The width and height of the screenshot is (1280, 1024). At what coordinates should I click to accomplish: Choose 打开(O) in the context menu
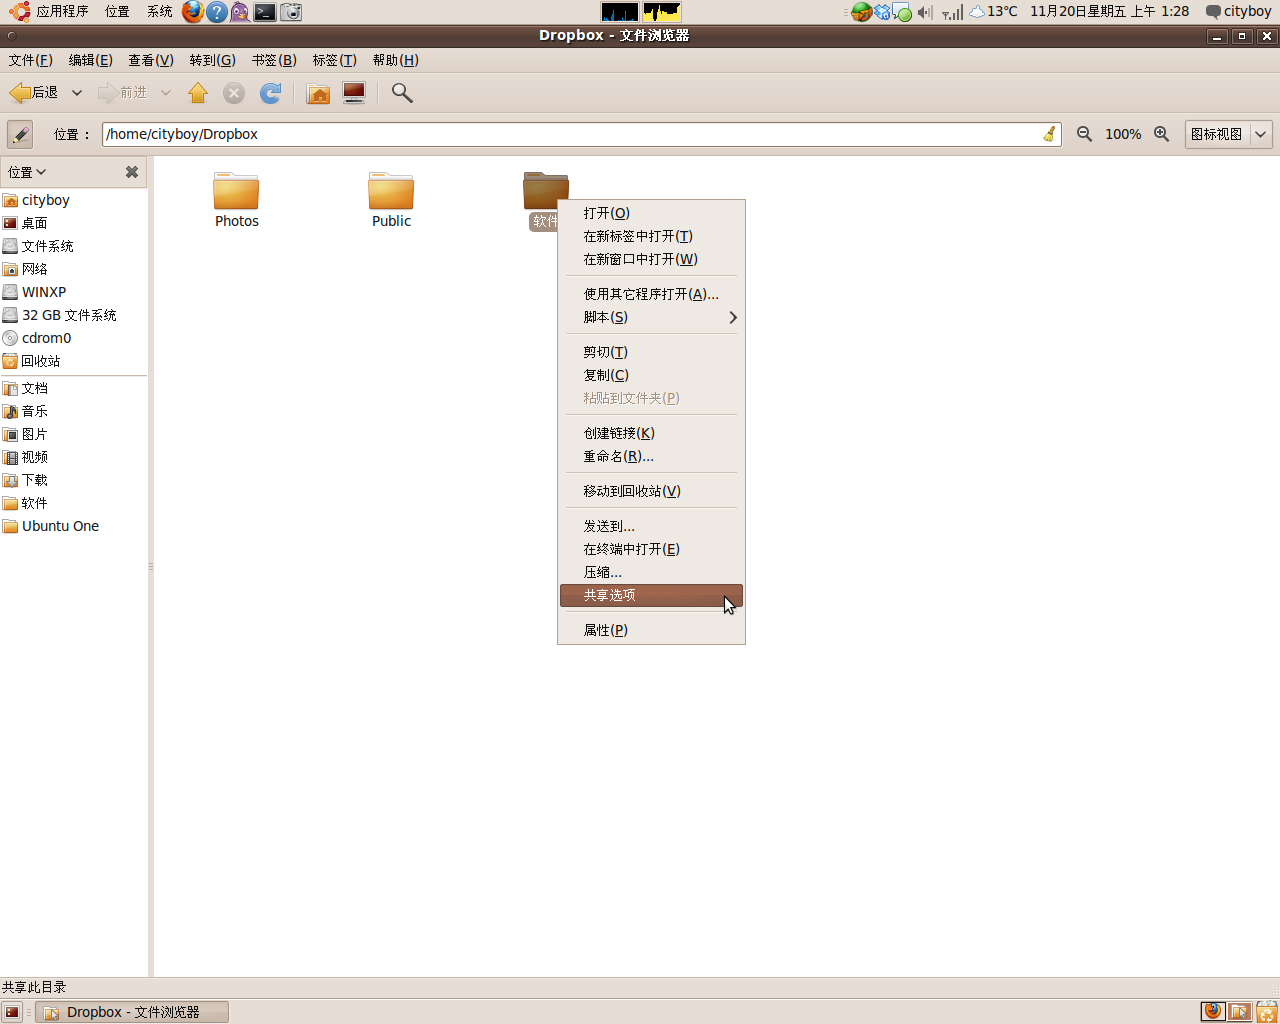click(x=651, y=213)
